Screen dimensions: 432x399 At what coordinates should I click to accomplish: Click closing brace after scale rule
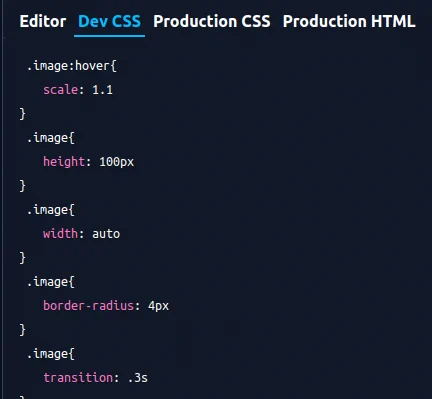(22, 114)
